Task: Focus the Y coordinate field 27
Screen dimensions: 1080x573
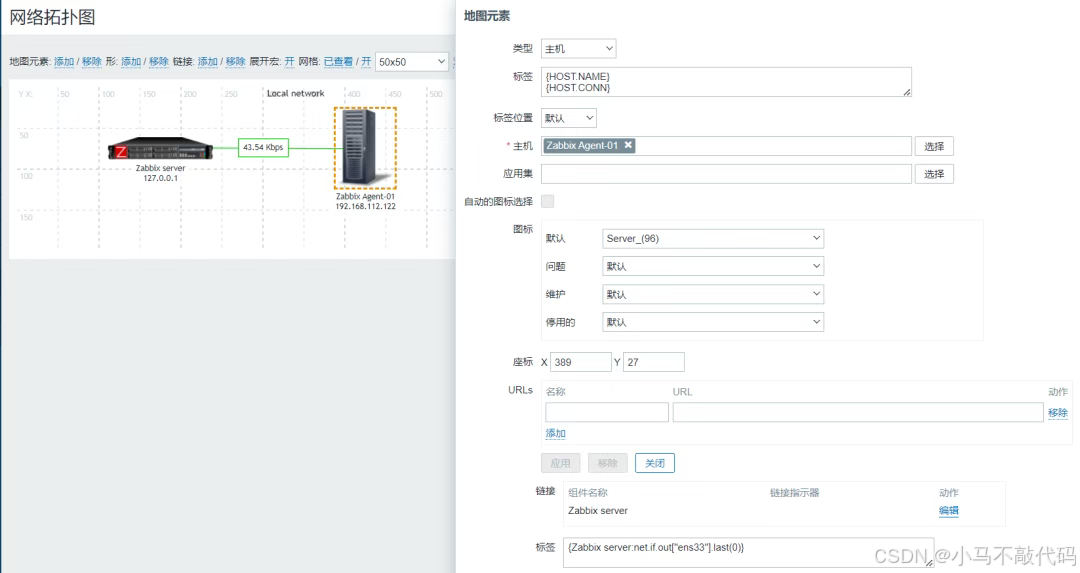Action: coord(654,362)
